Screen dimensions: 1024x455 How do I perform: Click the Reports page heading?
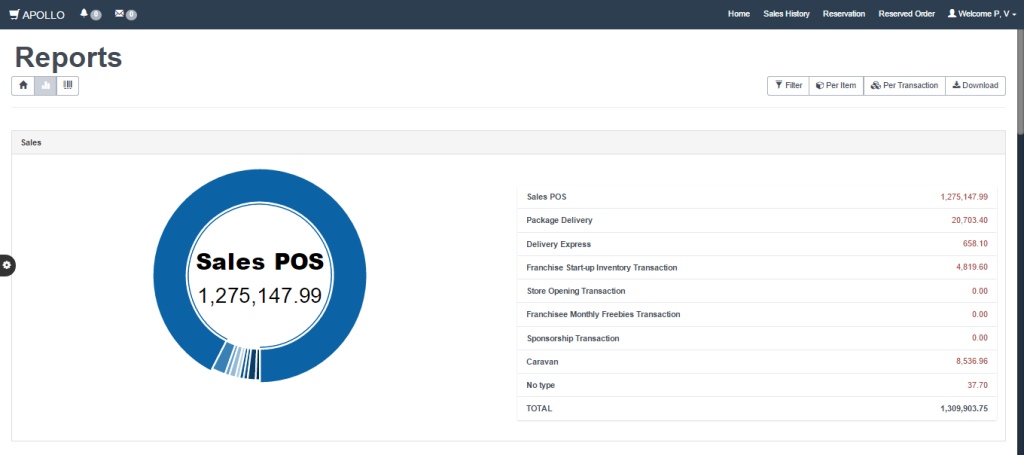[69, 57]
